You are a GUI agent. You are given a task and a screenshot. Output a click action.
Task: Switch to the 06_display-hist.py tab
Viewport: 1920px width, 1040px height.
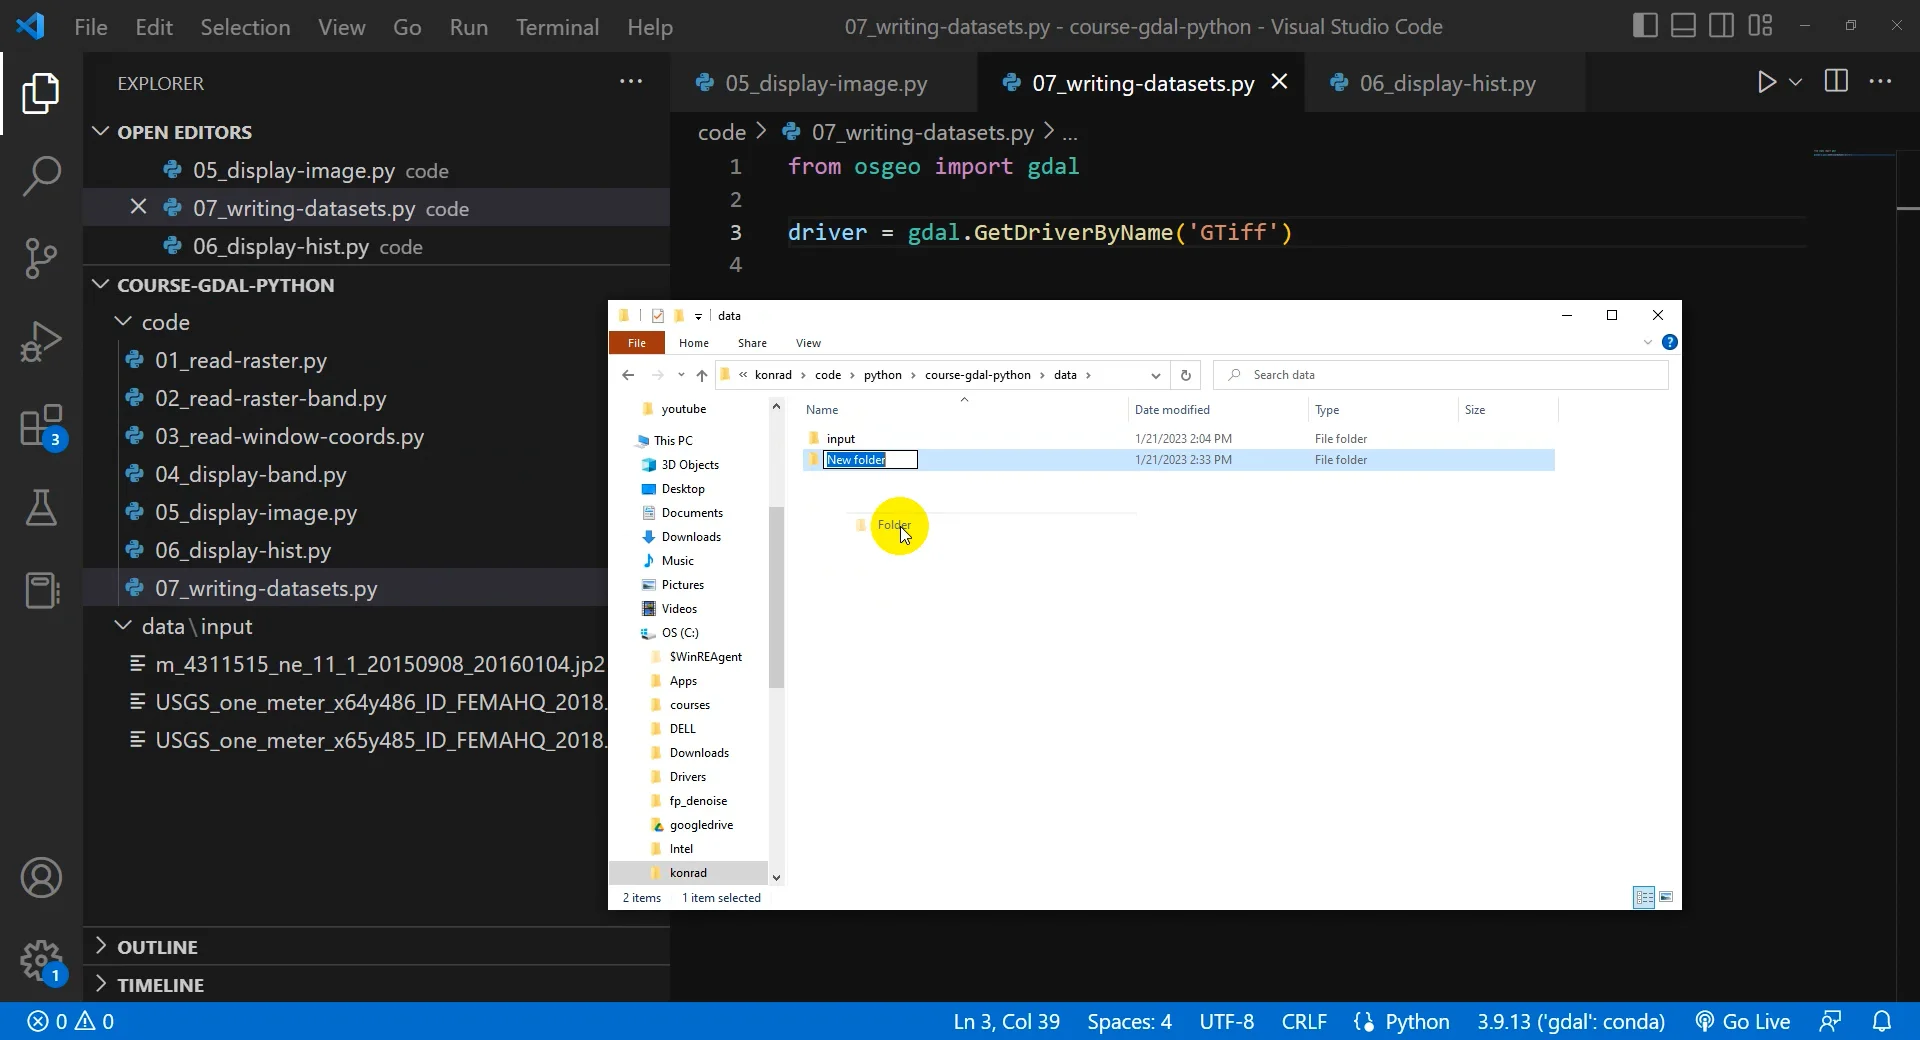1446,84
